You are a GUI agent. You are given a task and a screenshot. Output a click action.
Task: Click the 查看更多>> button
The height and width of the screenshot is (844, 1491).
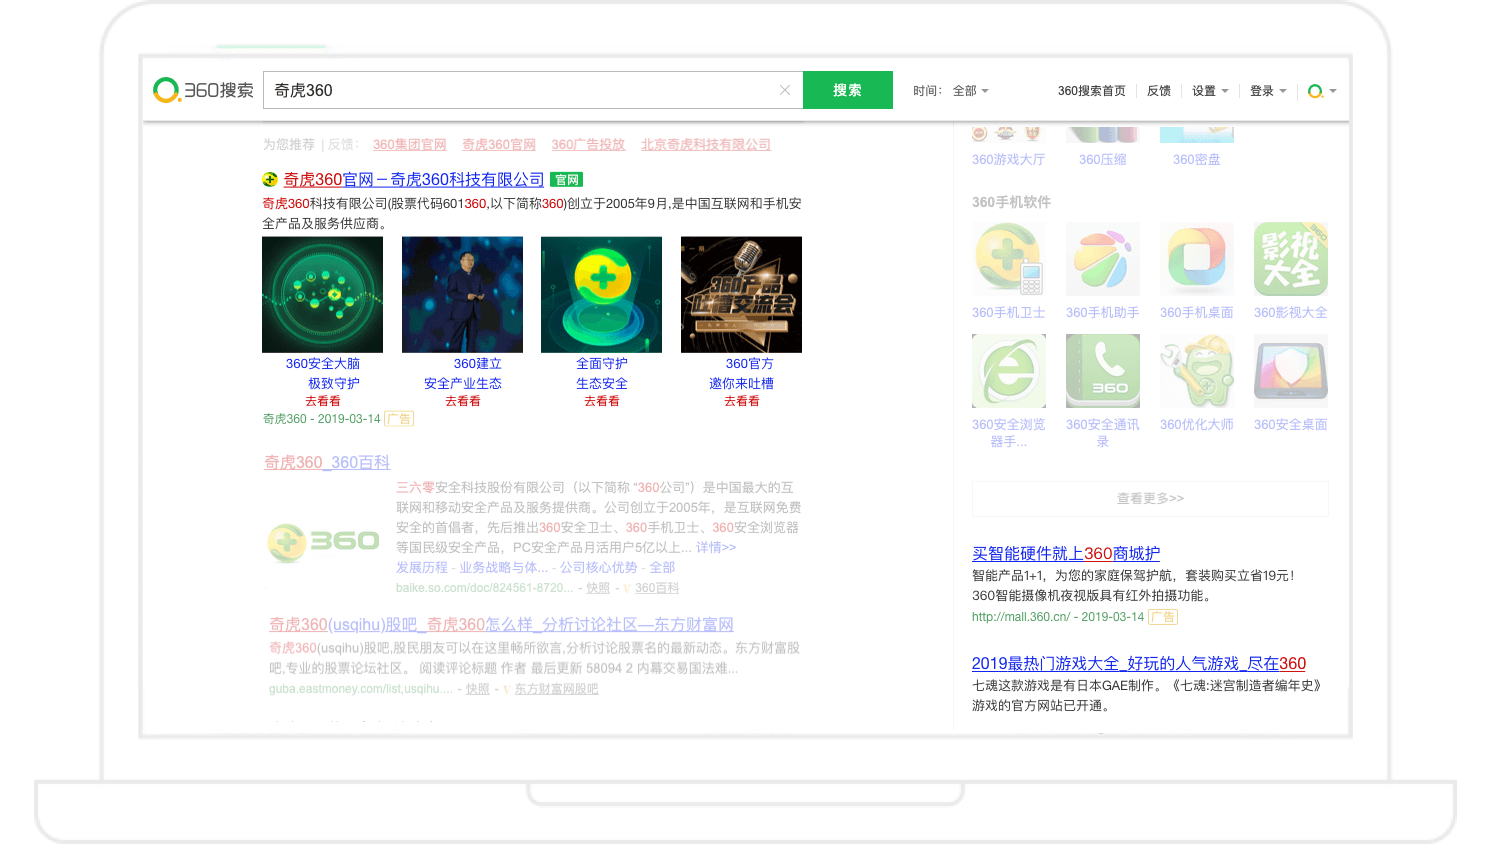tap(1150, 498)
